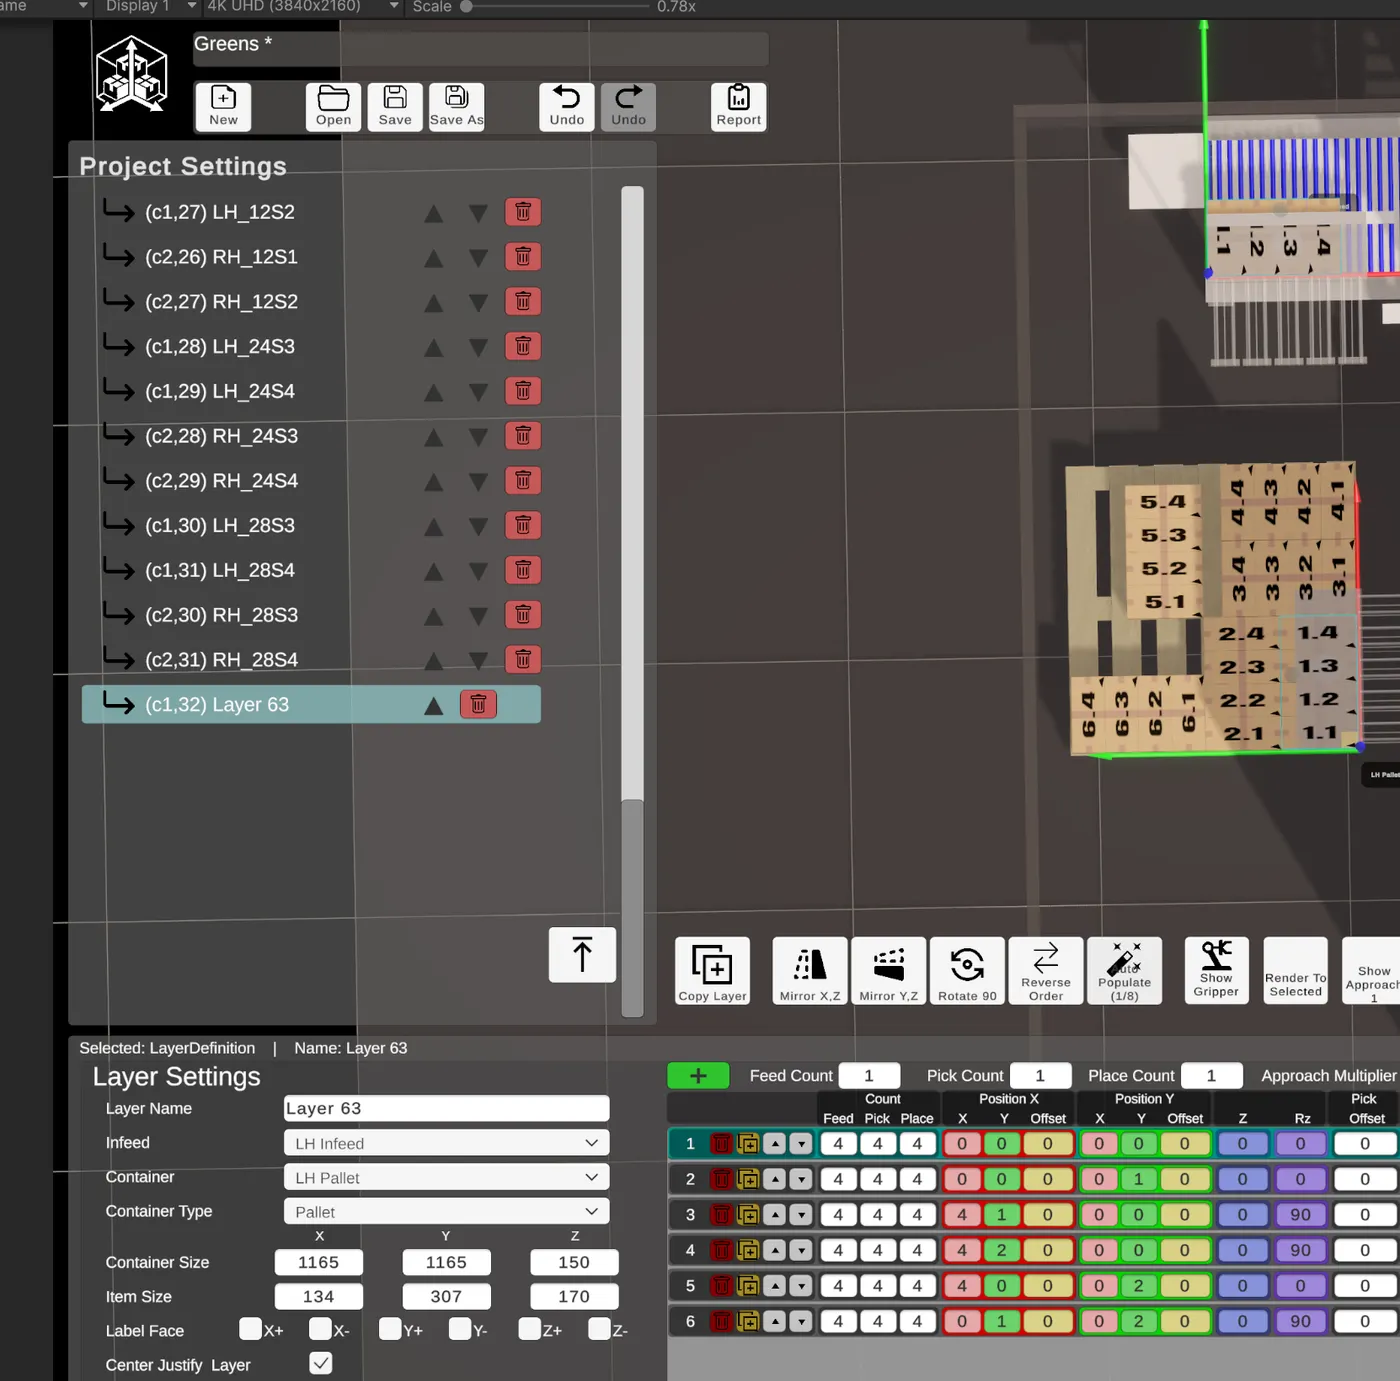Screen dimensions: 1400x1381
Task: Open the Report clipboard icon
Action: (x=738, y=106)
